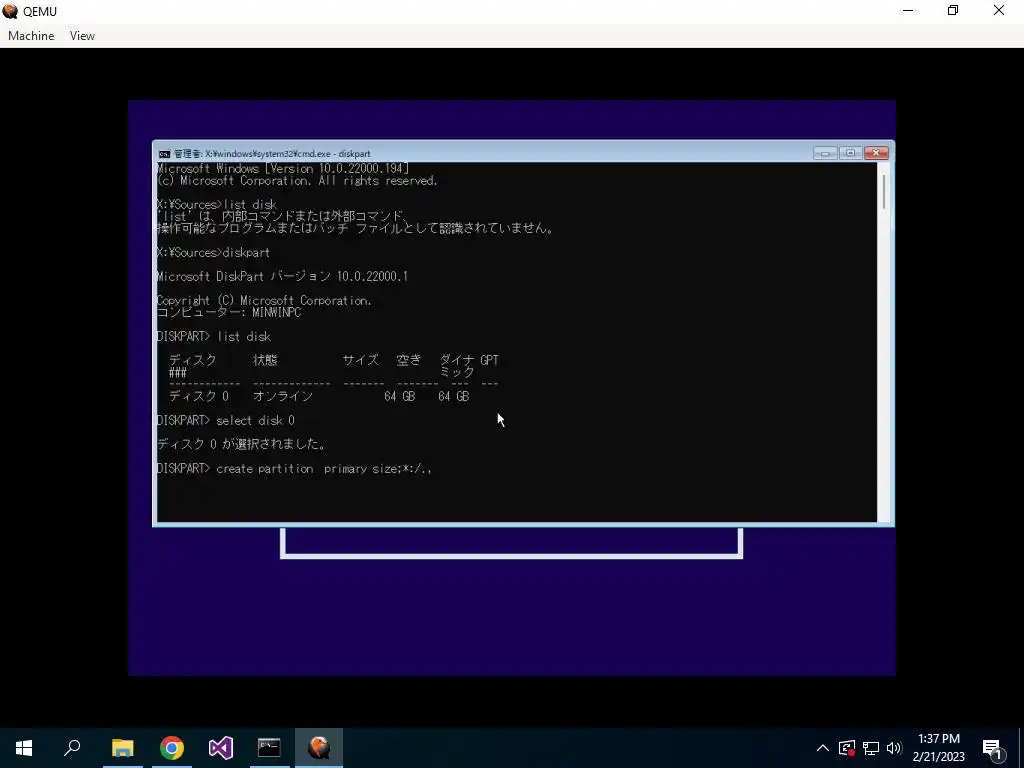
Task: Click the cmd.exe icon in console title bar
Action: tap(164, 154)
